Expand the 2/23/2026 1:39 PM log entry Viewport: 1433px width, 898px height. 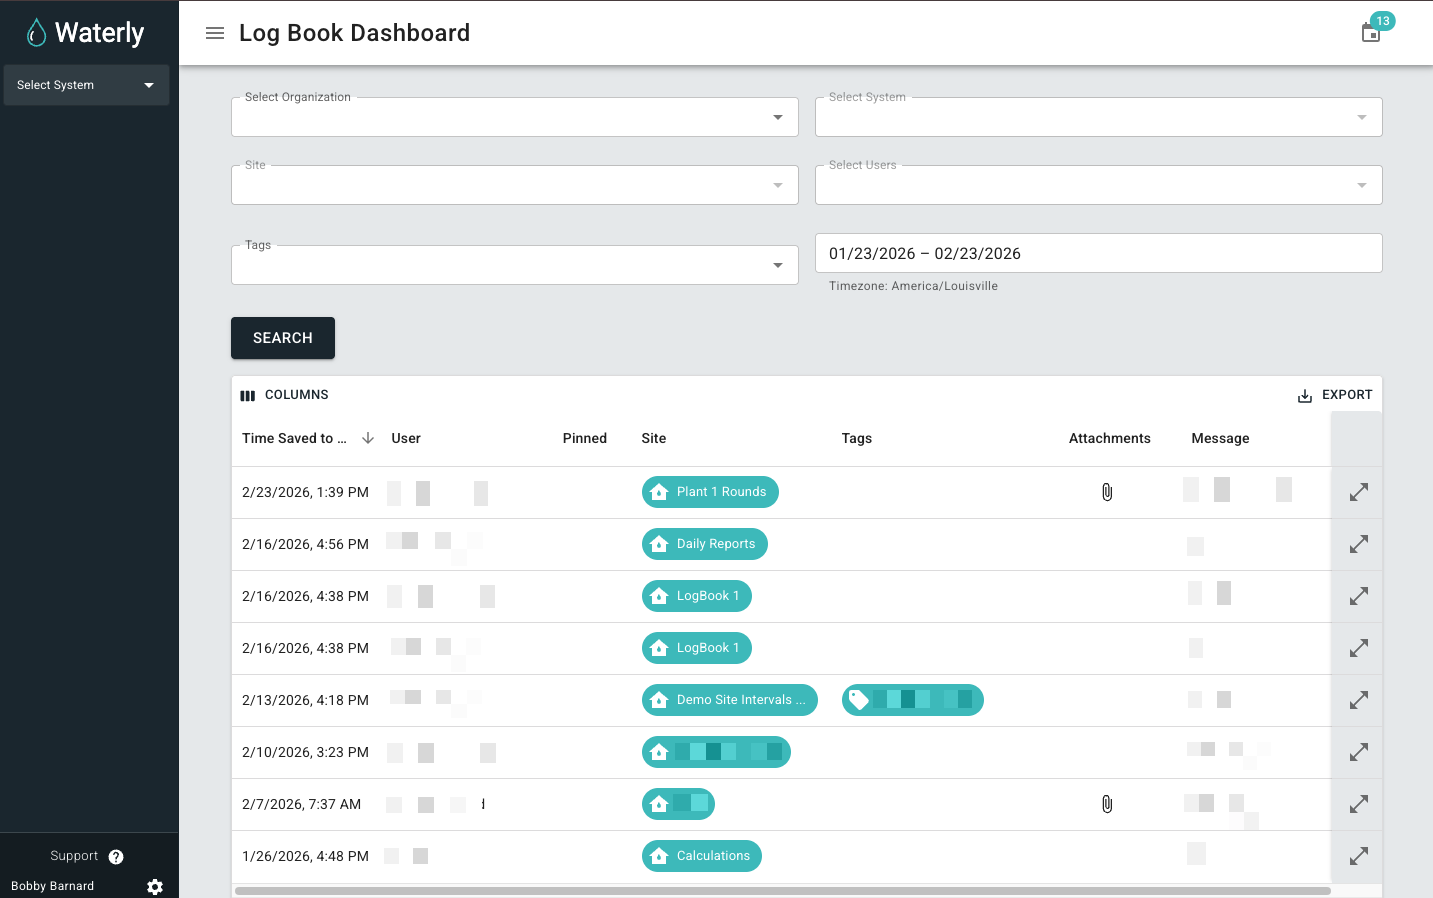click(1358, 493)
